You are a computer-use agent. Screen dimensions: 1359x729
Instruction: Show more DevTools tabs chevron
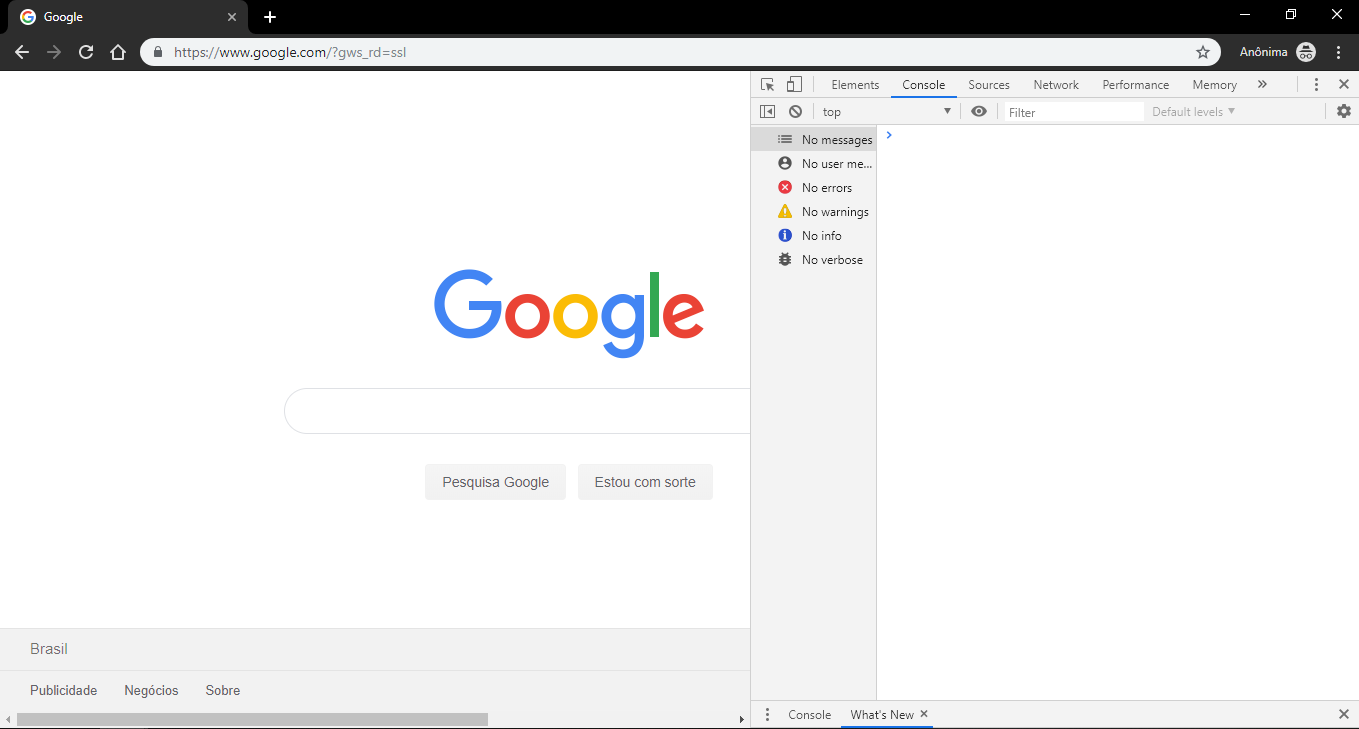(x=1262, y=85)
